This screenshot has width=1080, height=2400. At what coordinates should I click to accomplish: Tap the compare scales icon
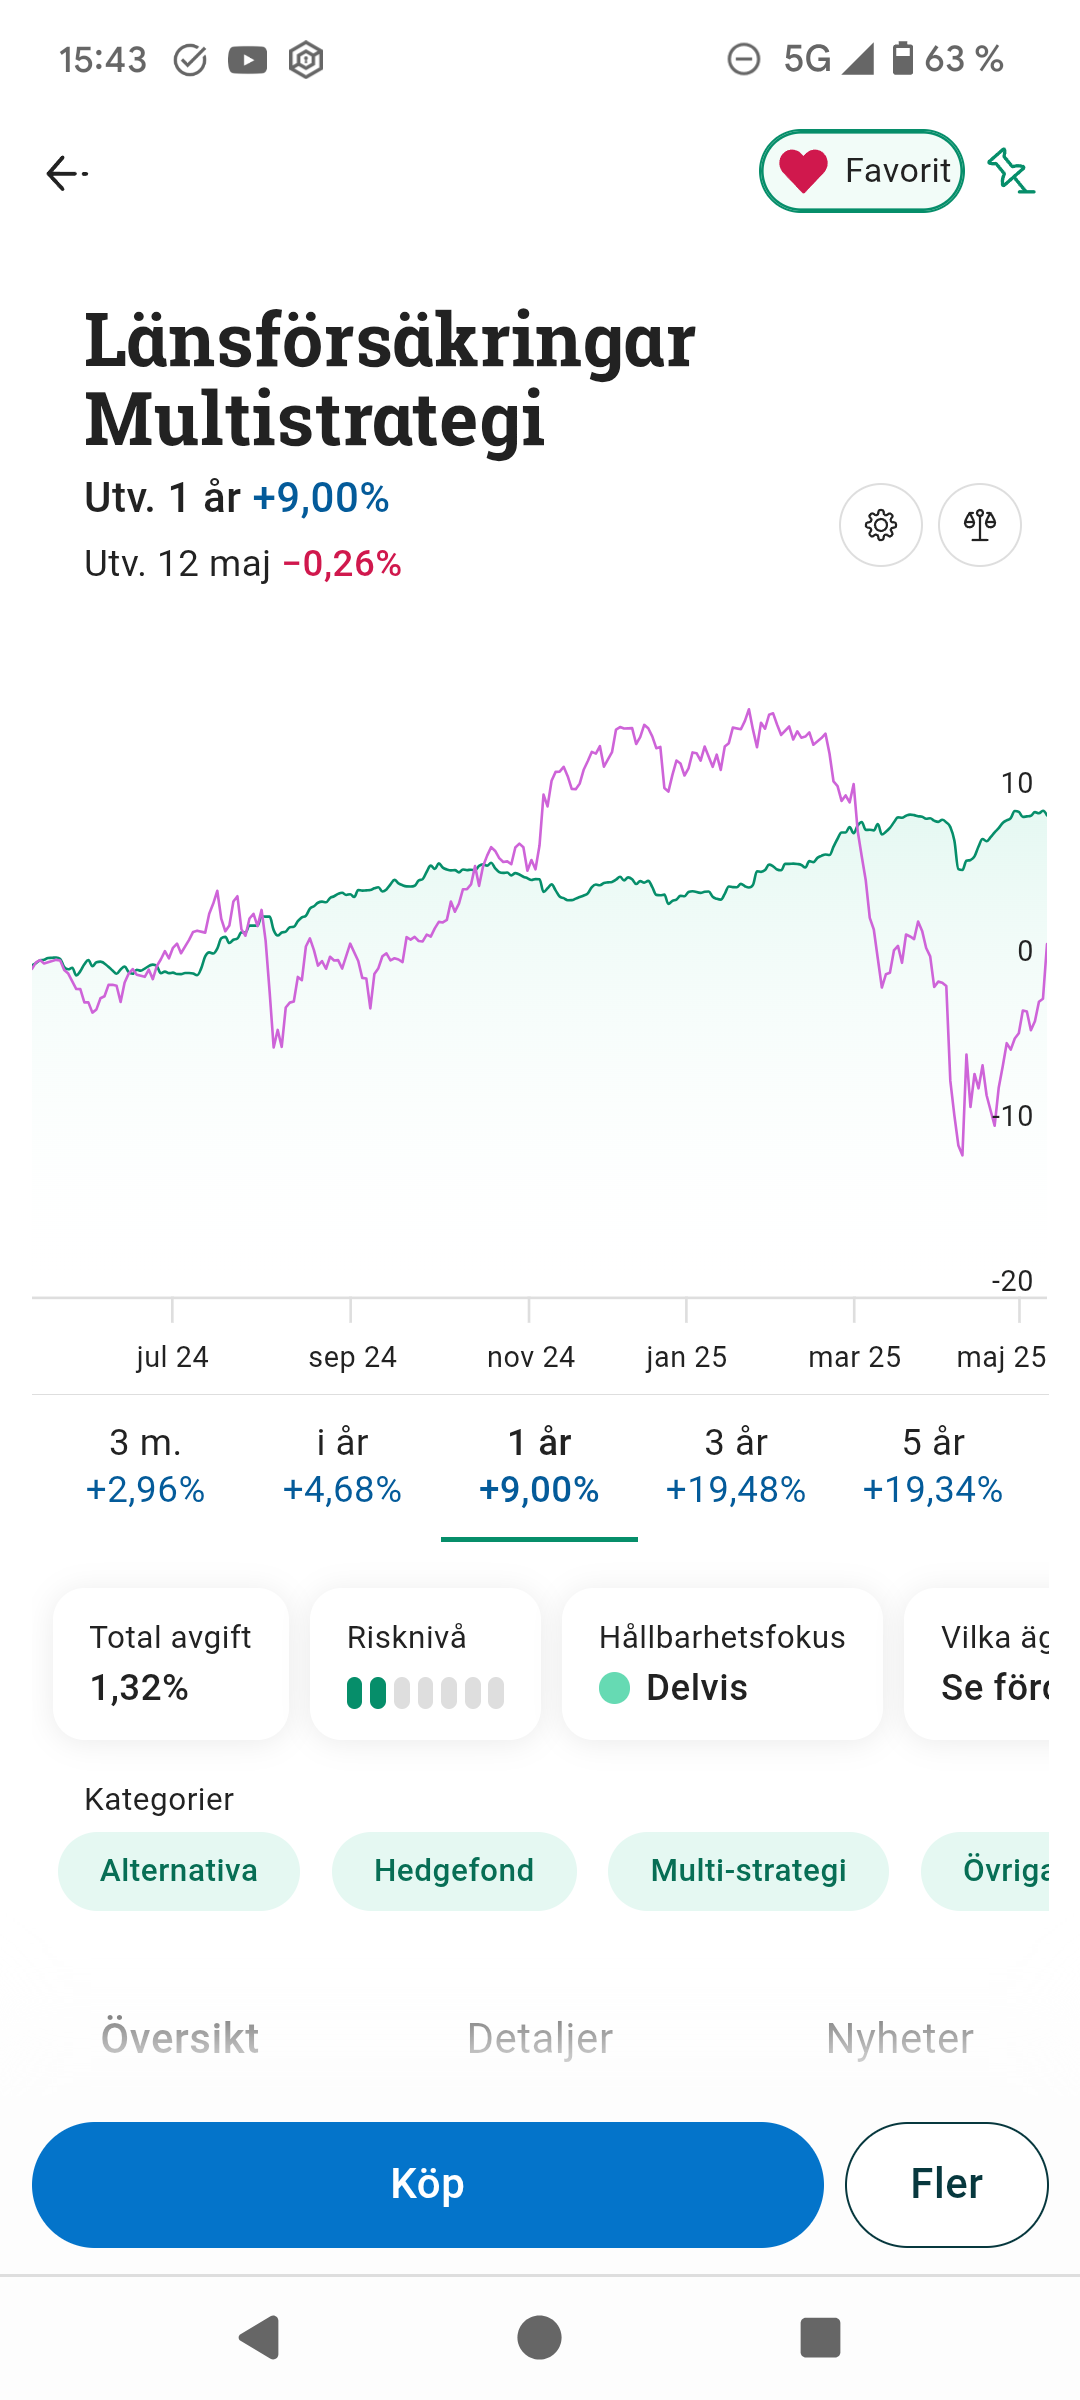click(x=979, y=525)
